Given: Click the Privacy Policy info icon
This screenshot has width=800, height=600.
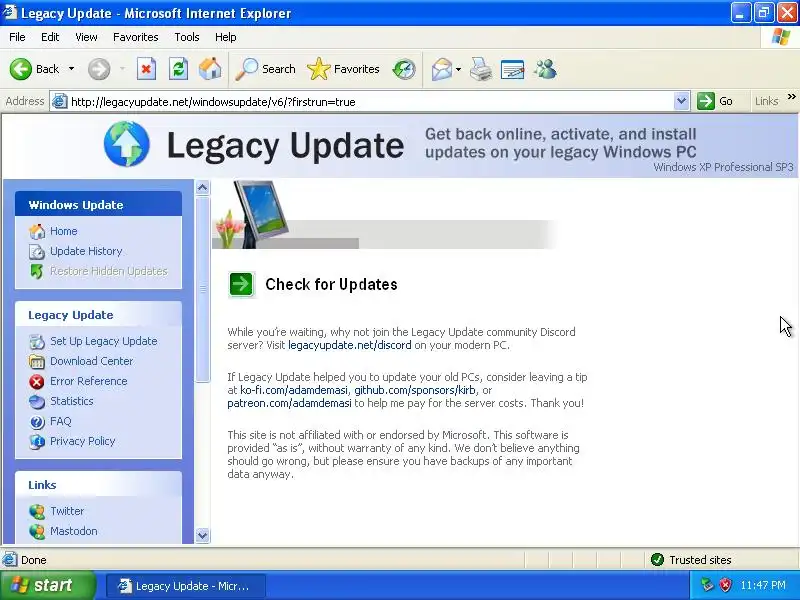Looking at the screenshot, I should [x=37, y=442].
